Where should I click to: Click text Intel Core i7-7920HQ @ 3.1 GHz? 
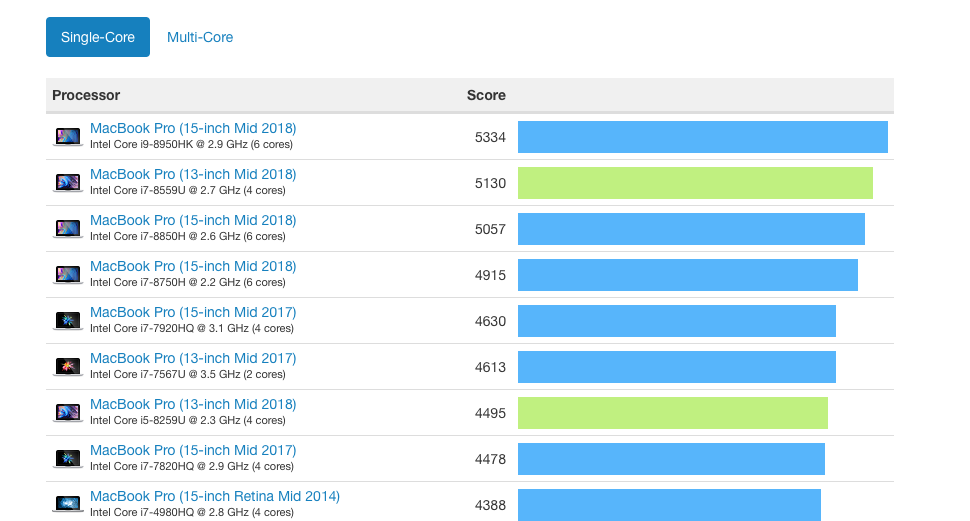pyautogui.click(x=170, y=329)
